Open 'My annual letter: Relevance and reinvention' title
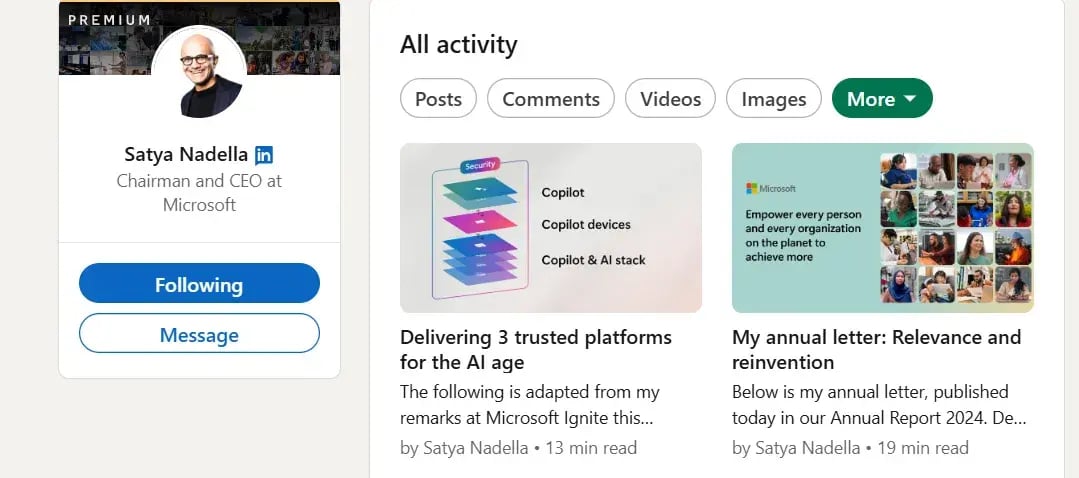Screen dimensions: 1079x478 (x=876, y=349)
